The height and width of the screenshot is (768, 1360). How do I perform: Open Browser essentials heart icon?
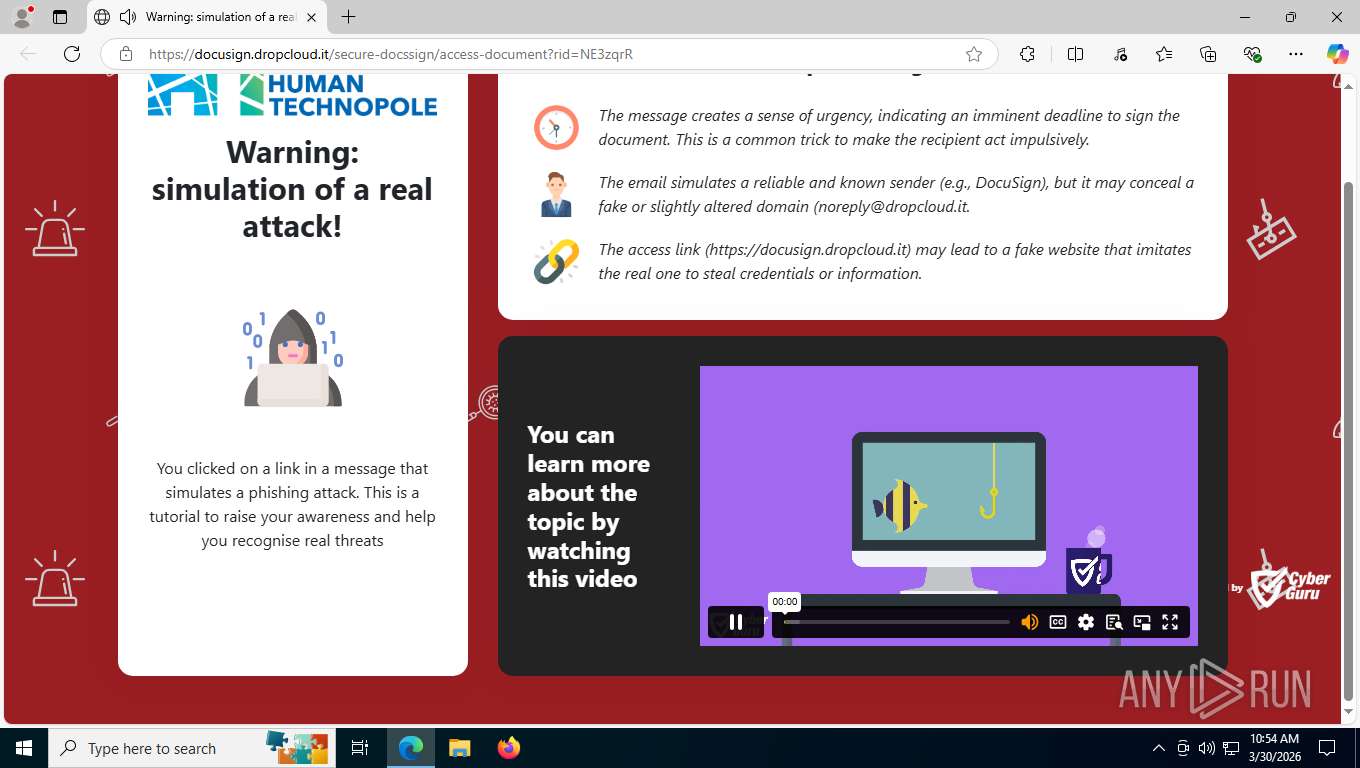coord(1252,54)
